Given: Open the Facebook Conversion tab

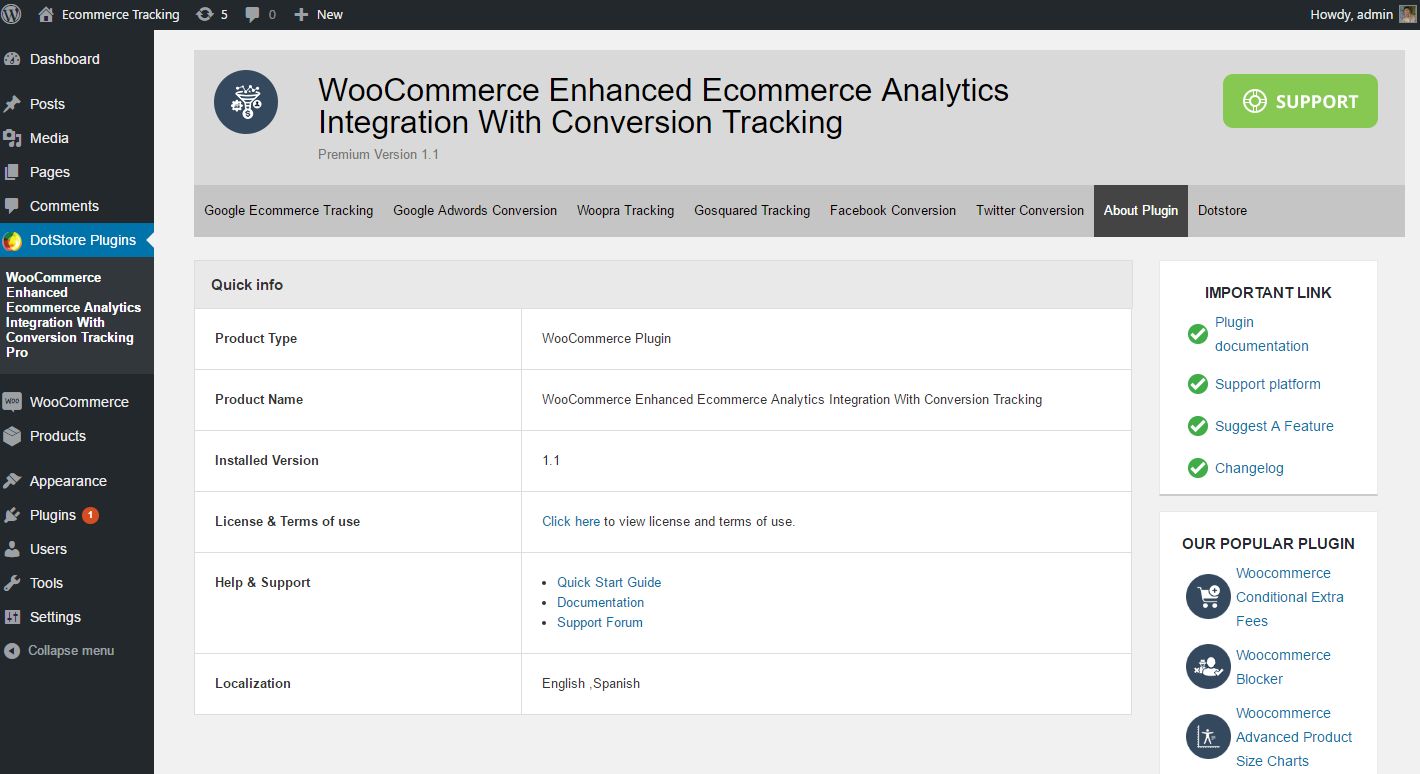Looking at the screenshot, I should [x=892, y=211].
